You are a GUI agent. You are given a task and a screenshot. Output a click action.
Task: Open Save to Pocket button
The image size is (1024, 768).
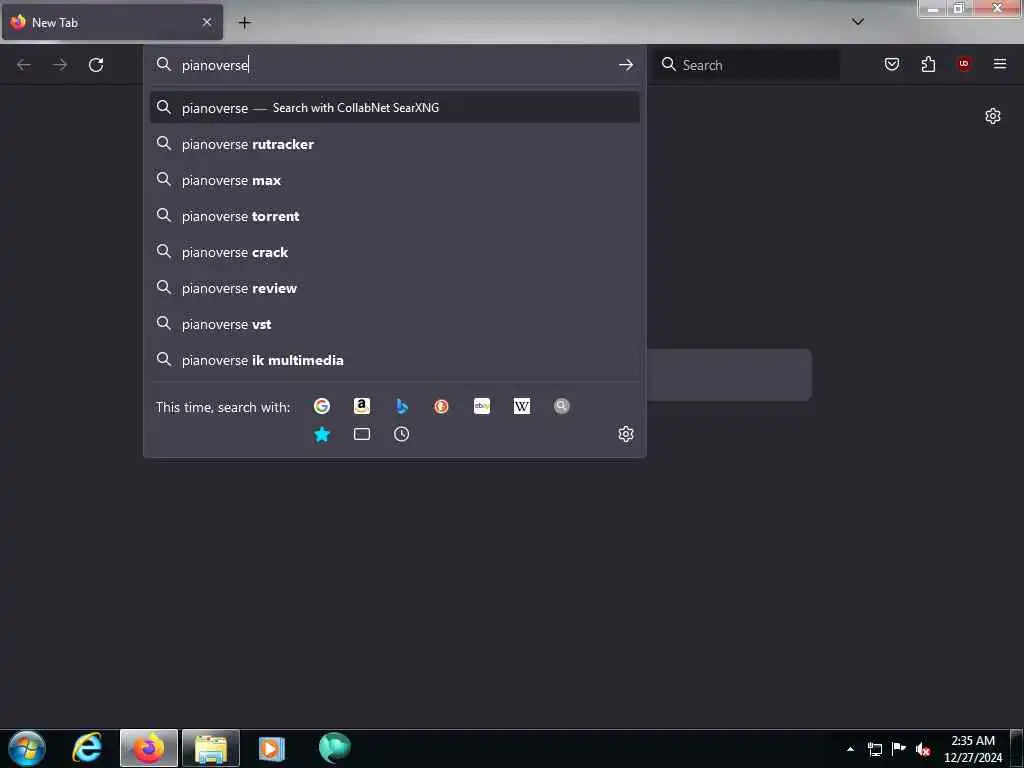(x=892, y=64)
